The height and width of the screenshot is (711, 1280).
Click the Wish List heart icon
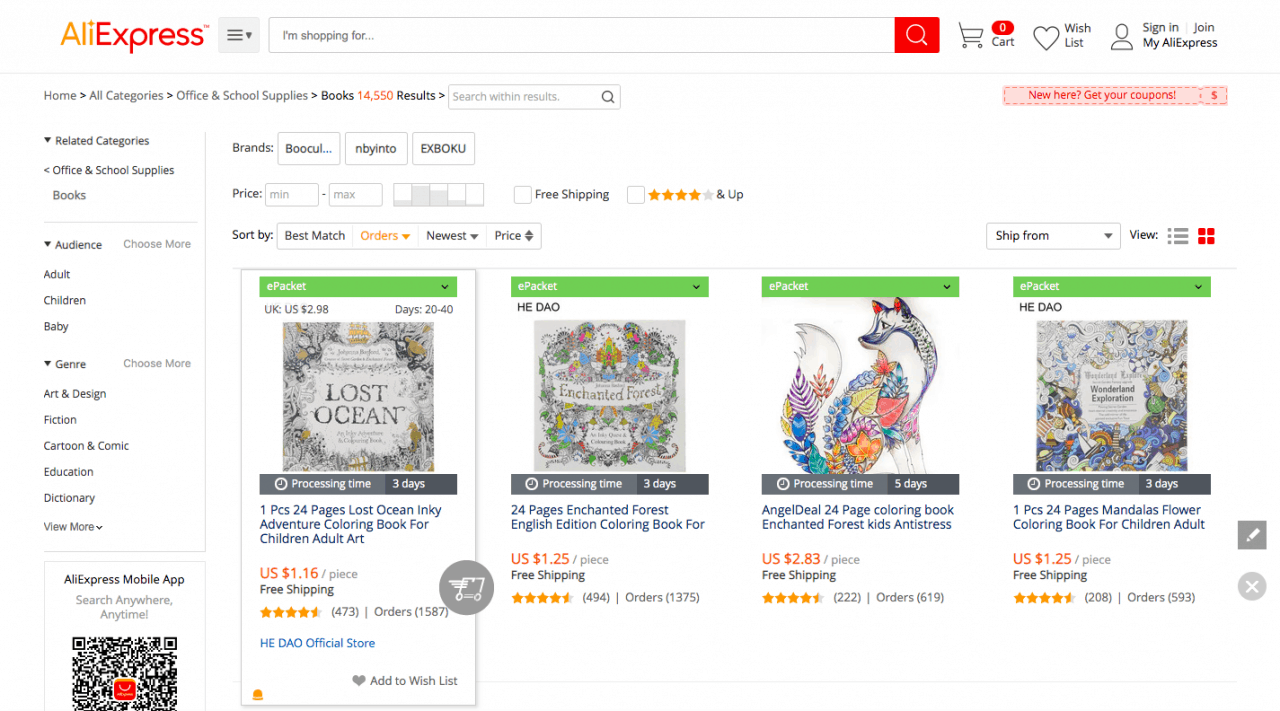coord(1046,36)
